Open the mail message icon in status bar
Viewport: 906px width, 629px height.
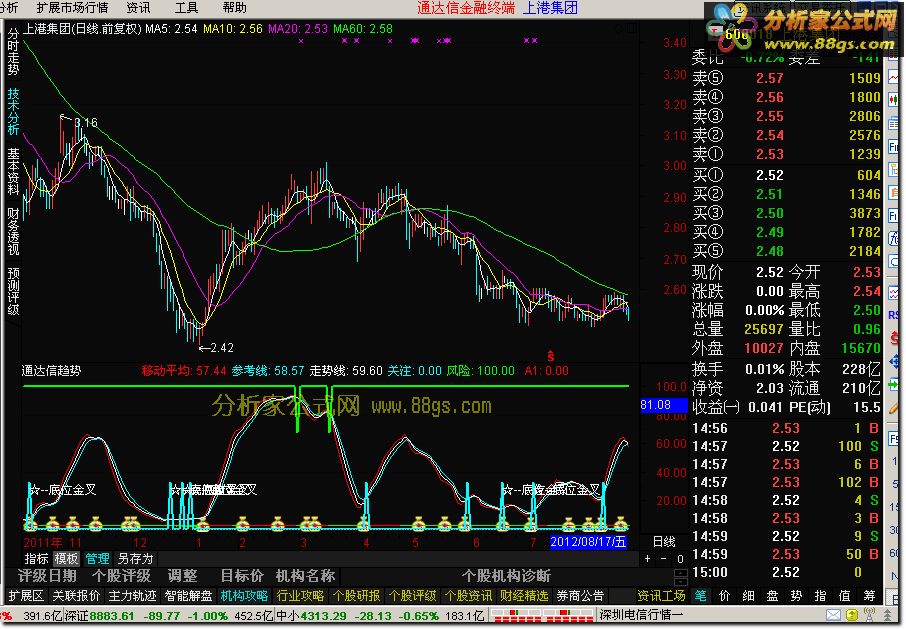tap(833, 616)
